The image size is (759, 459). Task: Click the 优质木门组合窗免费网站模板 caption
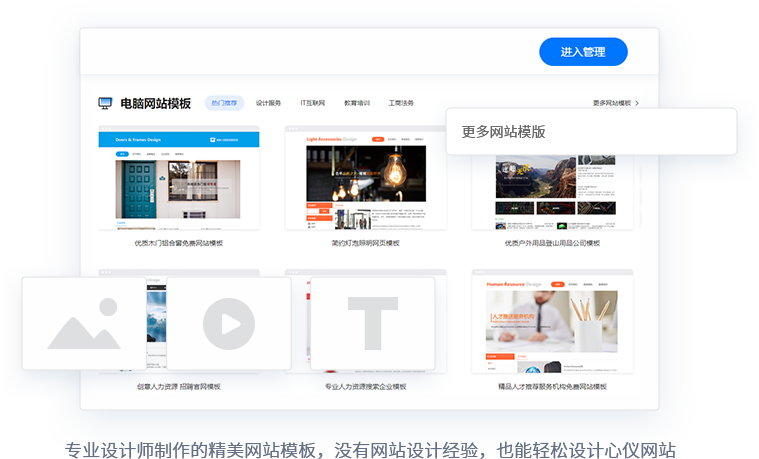pyautogui.click(x=179, y=243)
